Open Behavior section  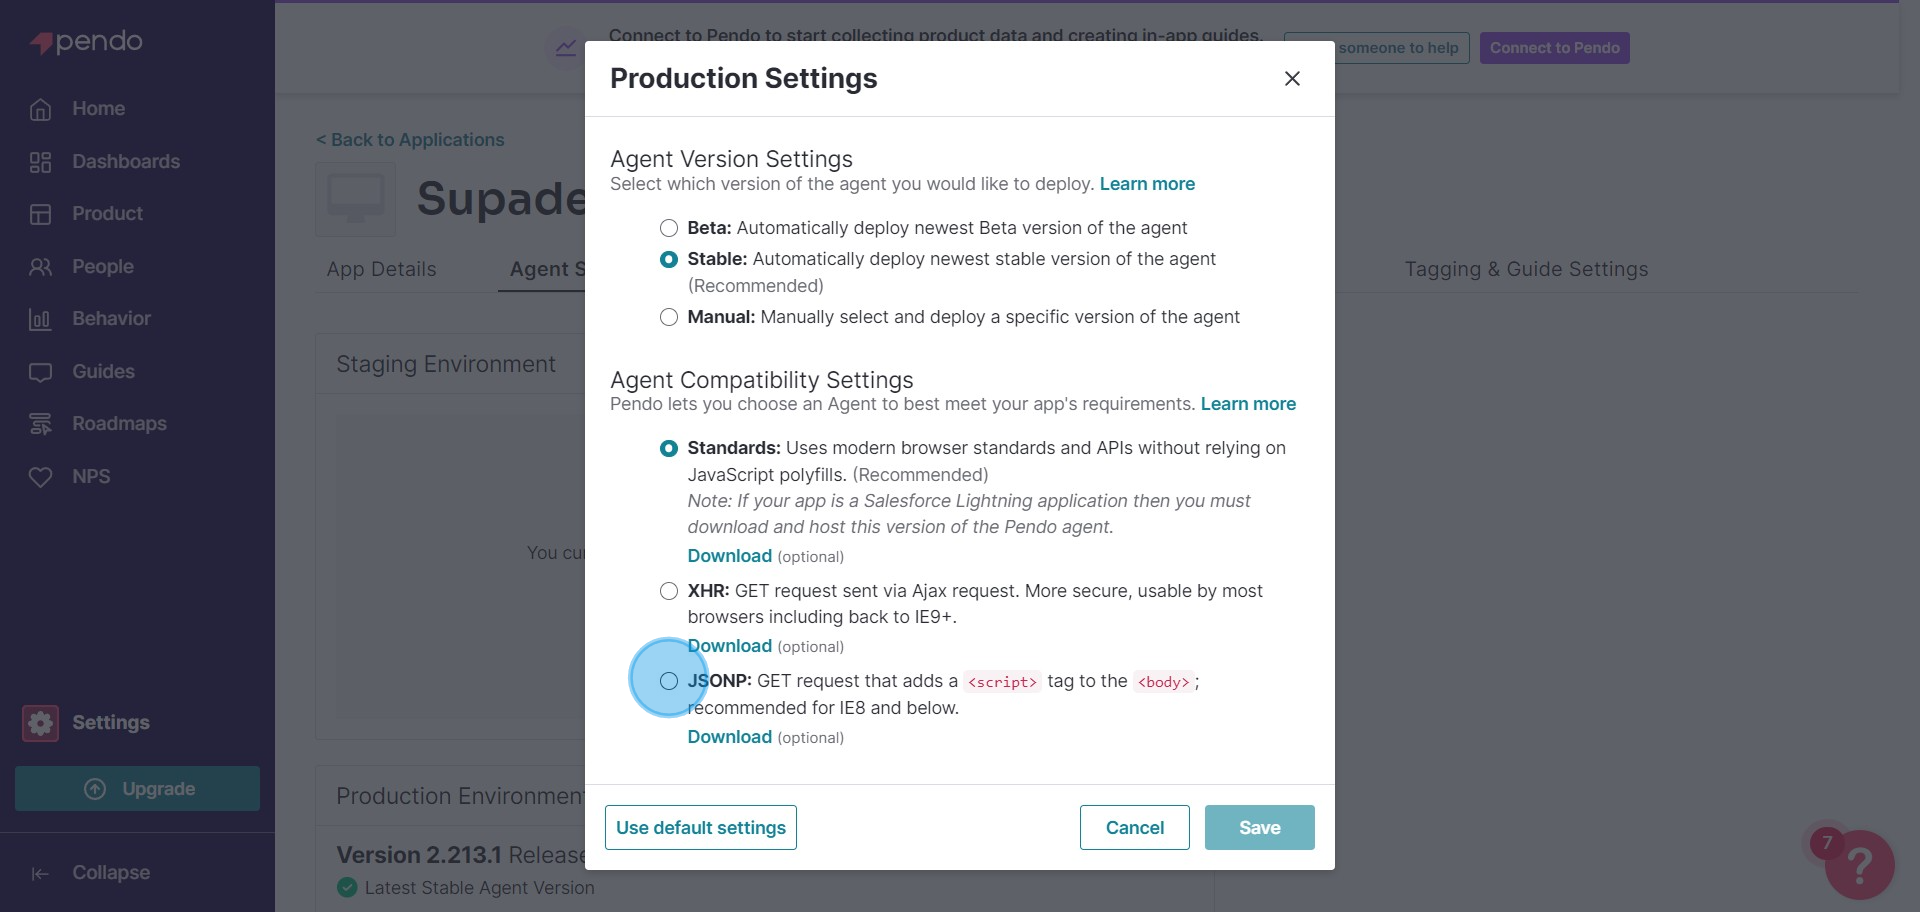111,319
